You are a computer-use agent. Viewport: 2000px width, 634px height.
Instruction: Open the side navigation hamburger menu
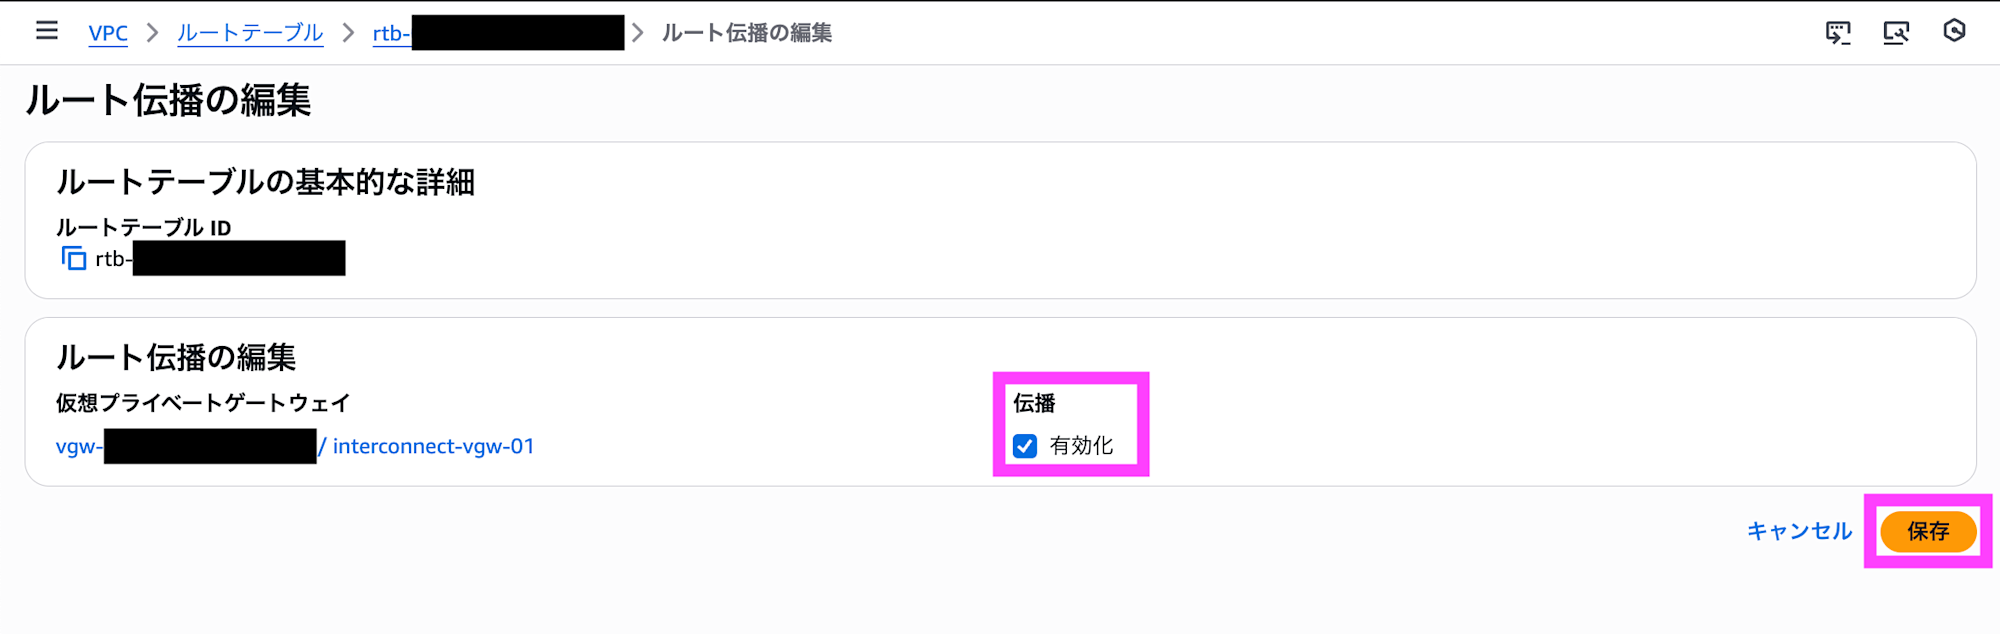(47, 31)
